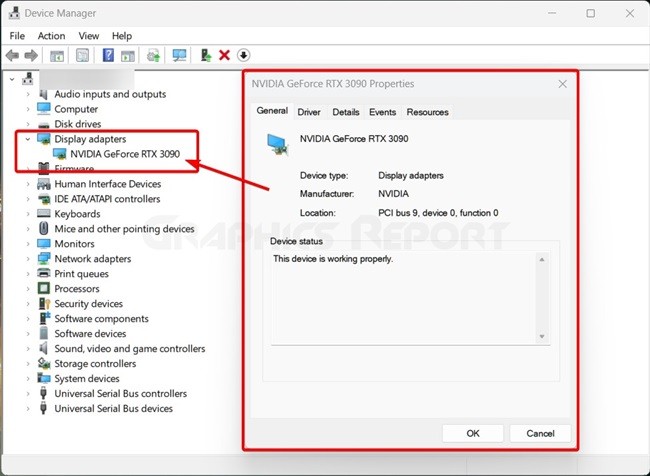Click the Disable device down-arrow icon
The image size is (650, 476).
pos(244,55)
